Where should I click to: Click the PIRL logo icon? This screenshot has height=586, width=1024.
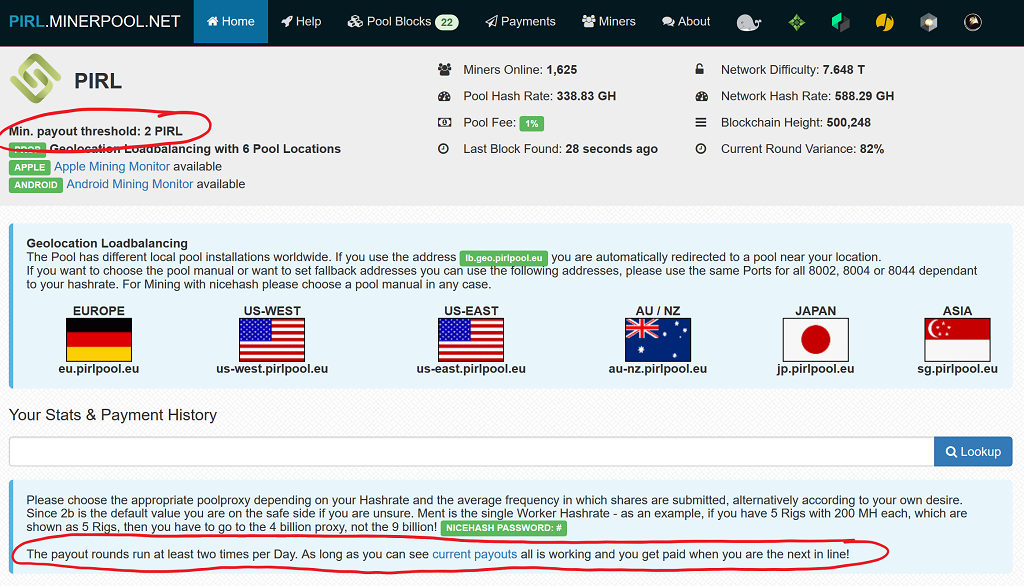point(35,78)
